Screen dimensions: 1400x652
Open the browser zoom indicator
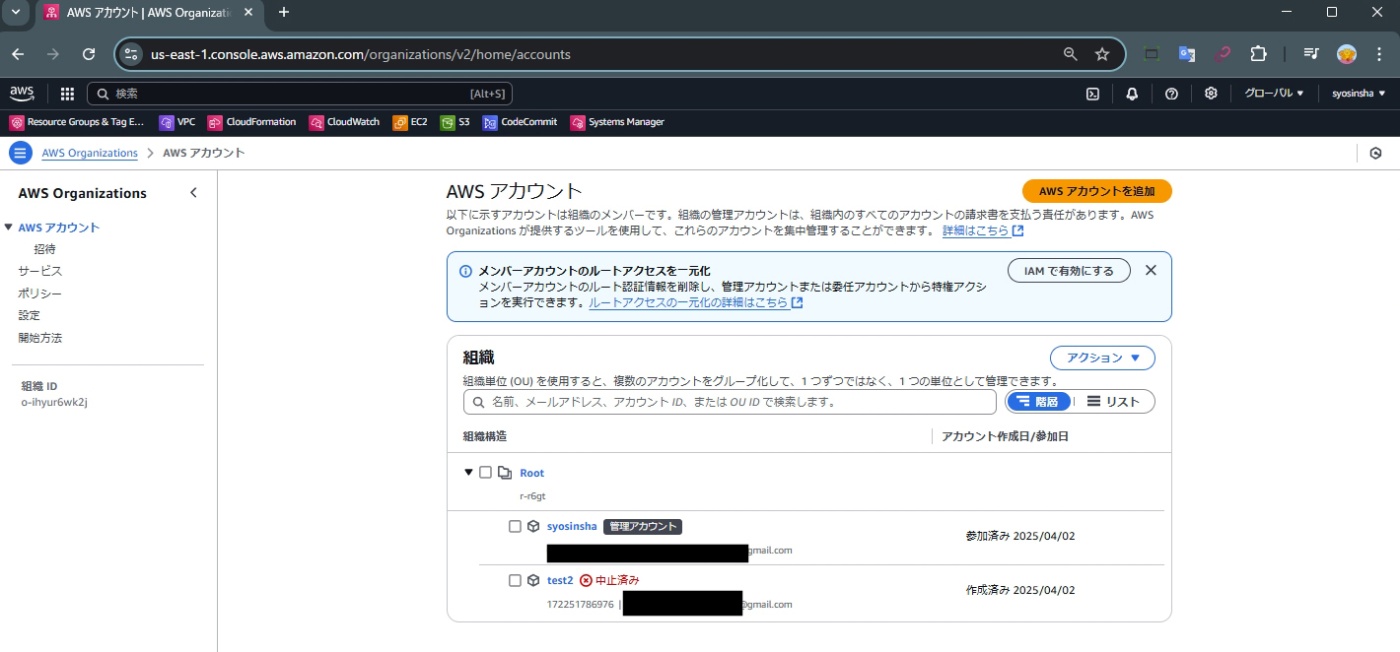(x=1070, y=54)
